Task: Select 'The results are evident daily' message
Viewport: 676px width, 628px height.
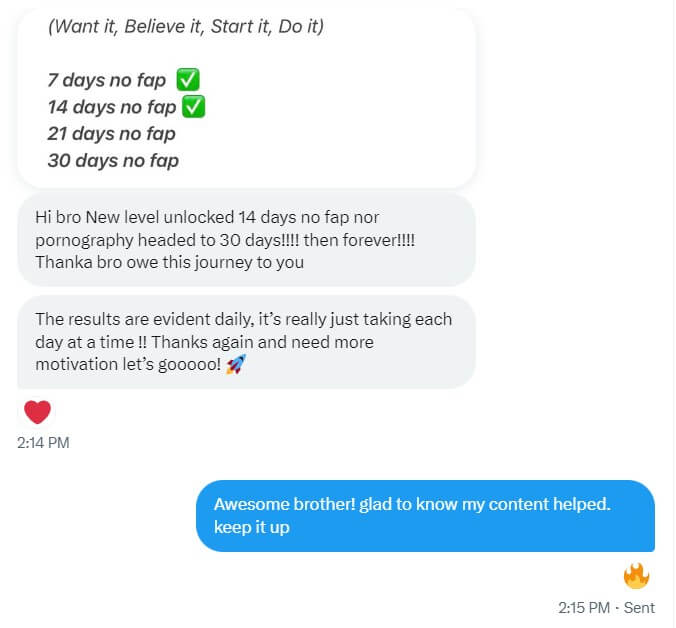Action: tap(247, 342)
